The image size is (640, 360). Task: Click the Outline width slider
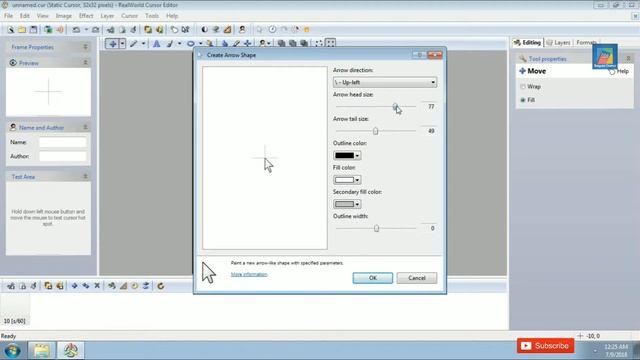pos(376,229)
